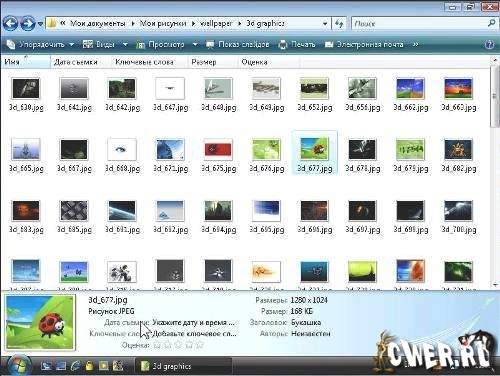The height and width of the screenshot is (376, 500).
Task: Set rating with the third star
Action: (178, 345)
